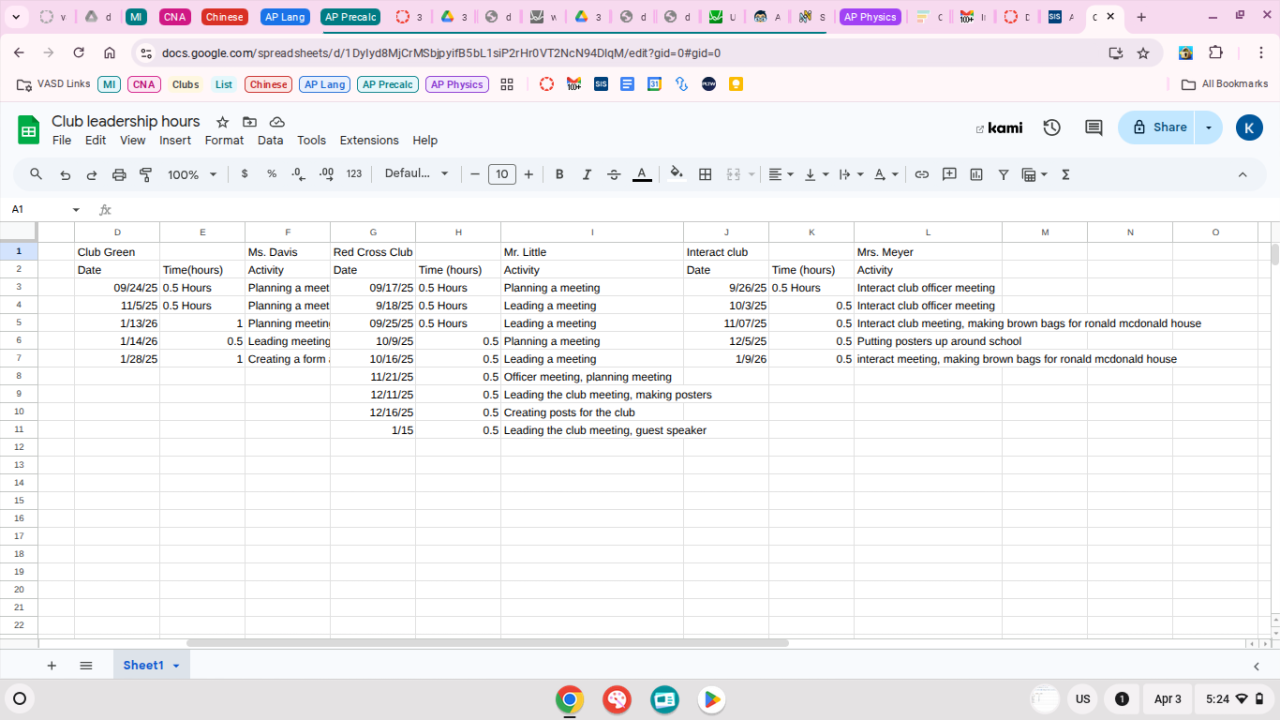Click the font size input box
Screen dimensions: 1280x720
tap(502, 174)
